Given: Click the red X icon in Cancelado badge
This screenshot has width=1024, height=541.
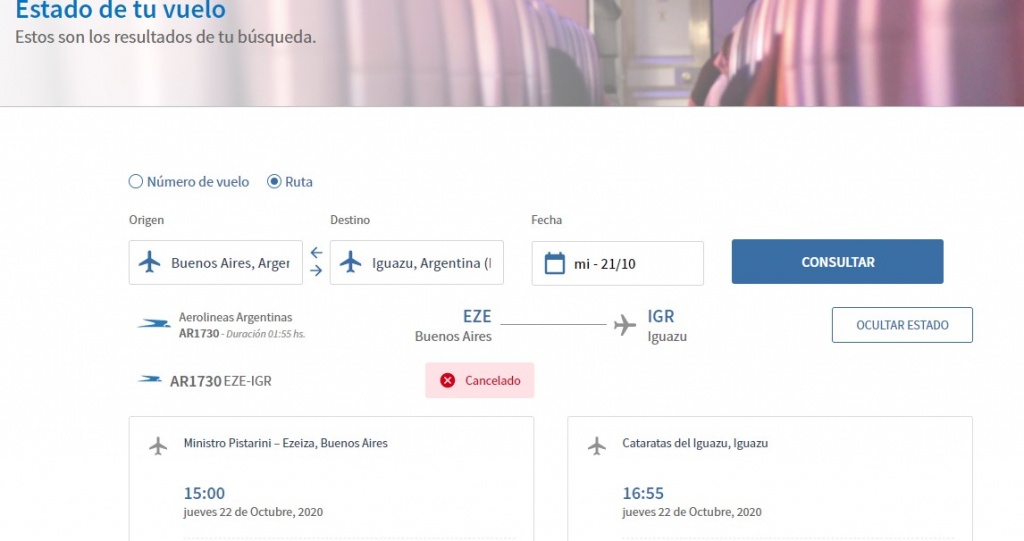Looking at the screenshot, I should point(448,380).
